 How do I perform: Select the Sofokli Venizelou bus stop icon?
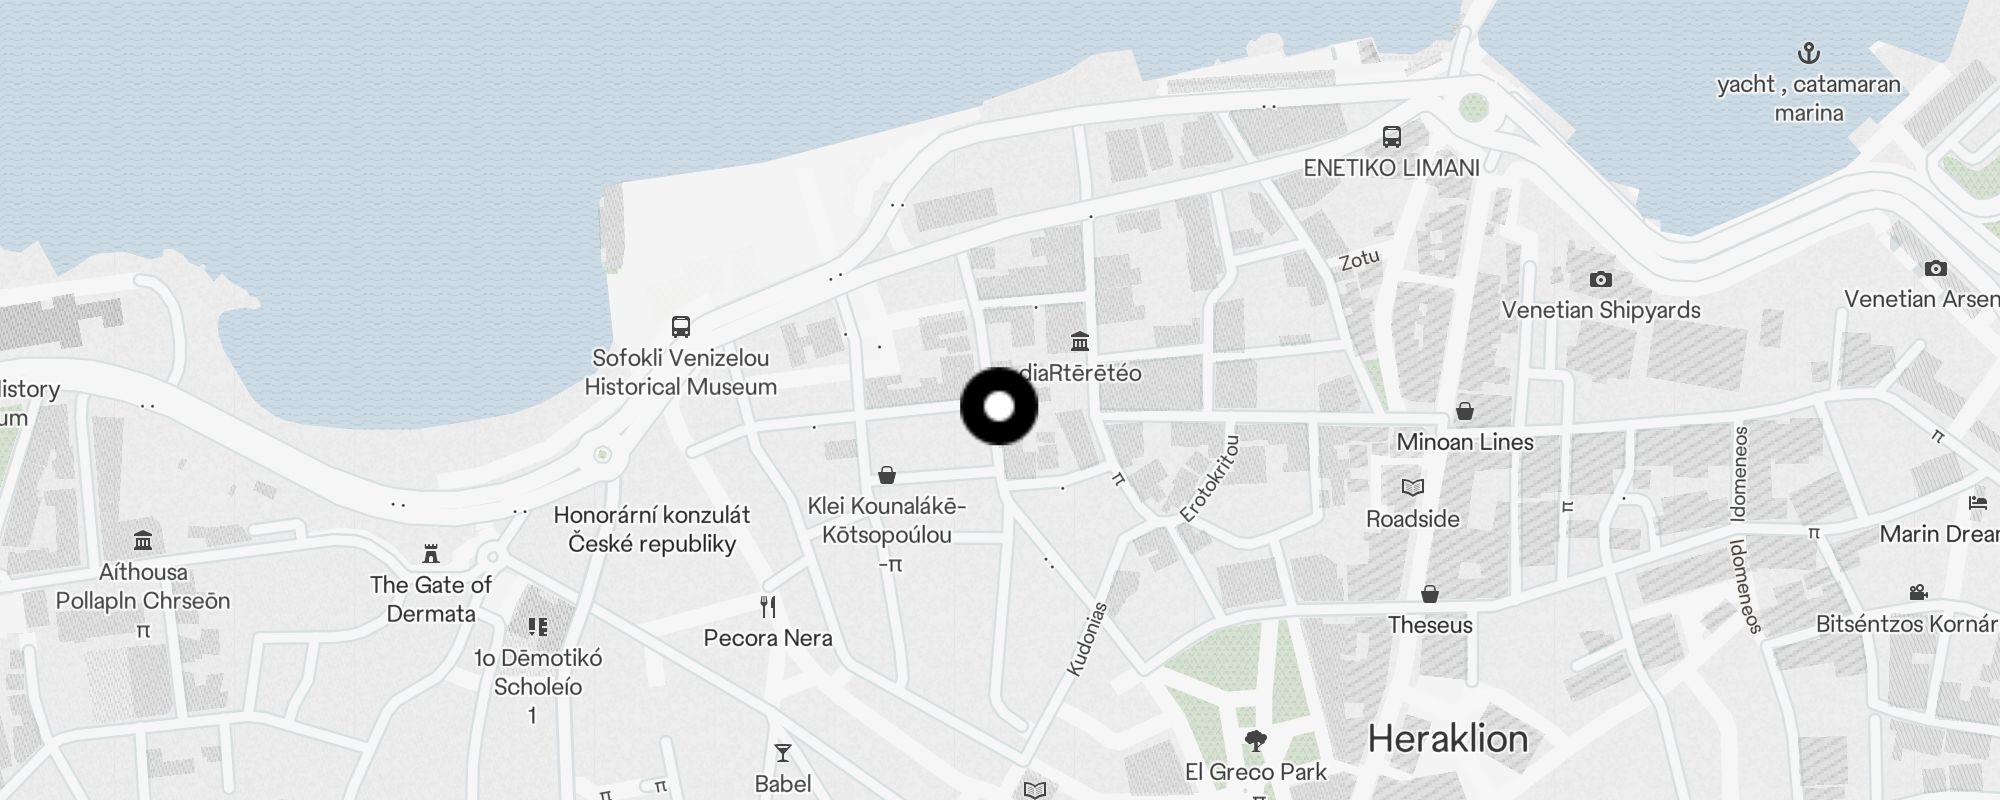pos(681,327)
